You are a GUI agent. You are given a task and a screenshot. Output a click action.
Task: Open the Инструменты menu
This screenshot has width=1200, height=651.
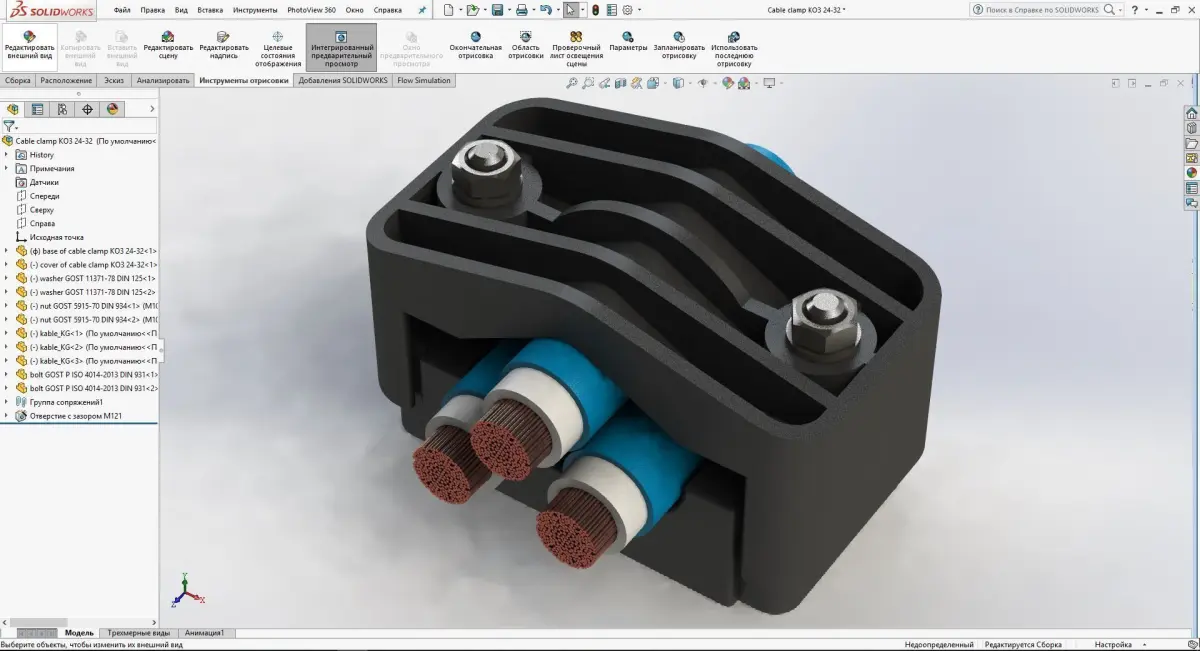coord(255,10)
